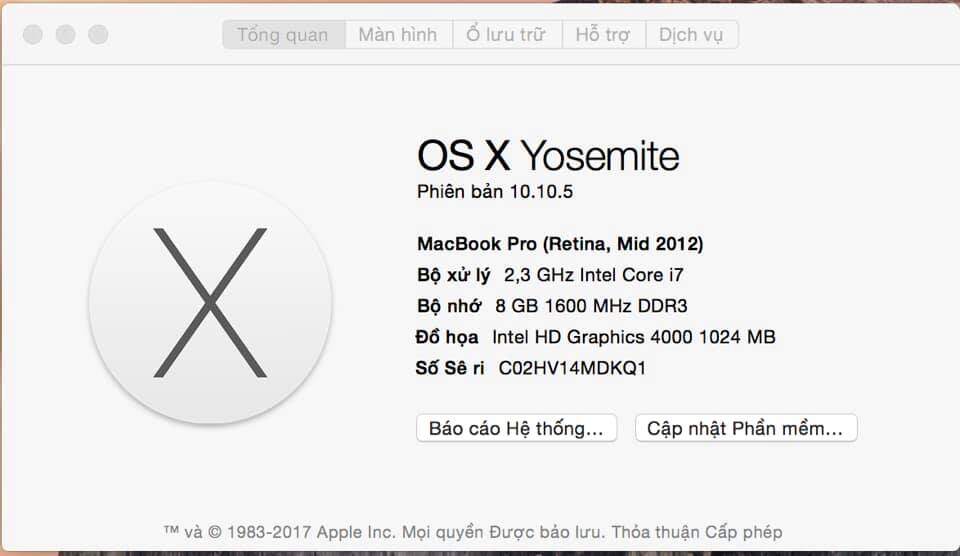Screen dimensions: 960x556
Task: Switch to the Tổng quan tab
Action: pyautogui.click(x=283, y=35)
